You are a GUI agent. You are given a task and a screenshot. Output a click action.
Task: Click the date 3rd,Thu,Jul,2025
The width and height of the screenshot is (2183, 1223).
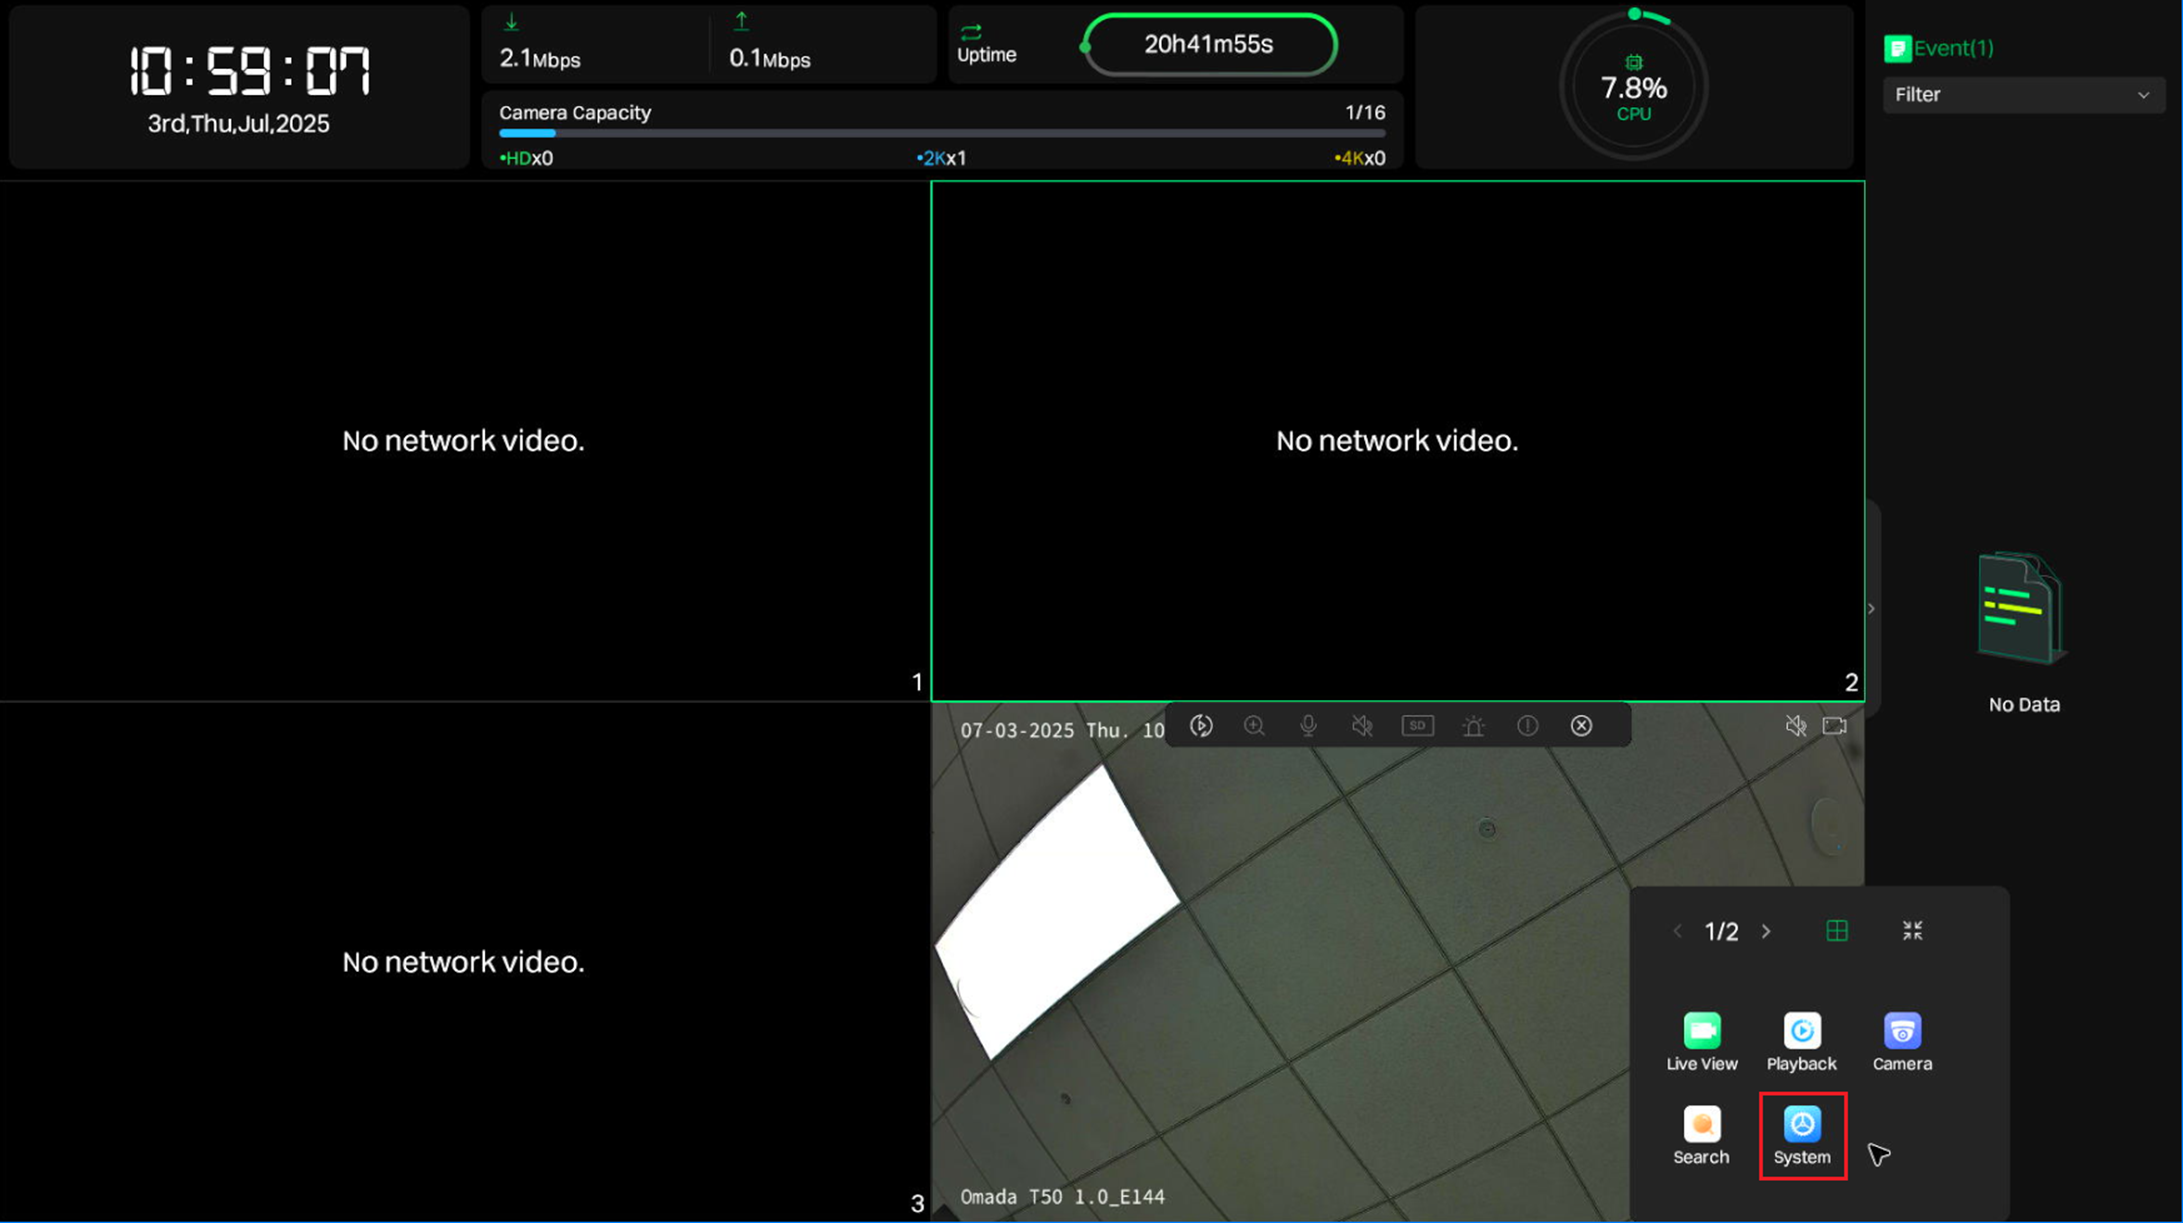coord(238,124)
